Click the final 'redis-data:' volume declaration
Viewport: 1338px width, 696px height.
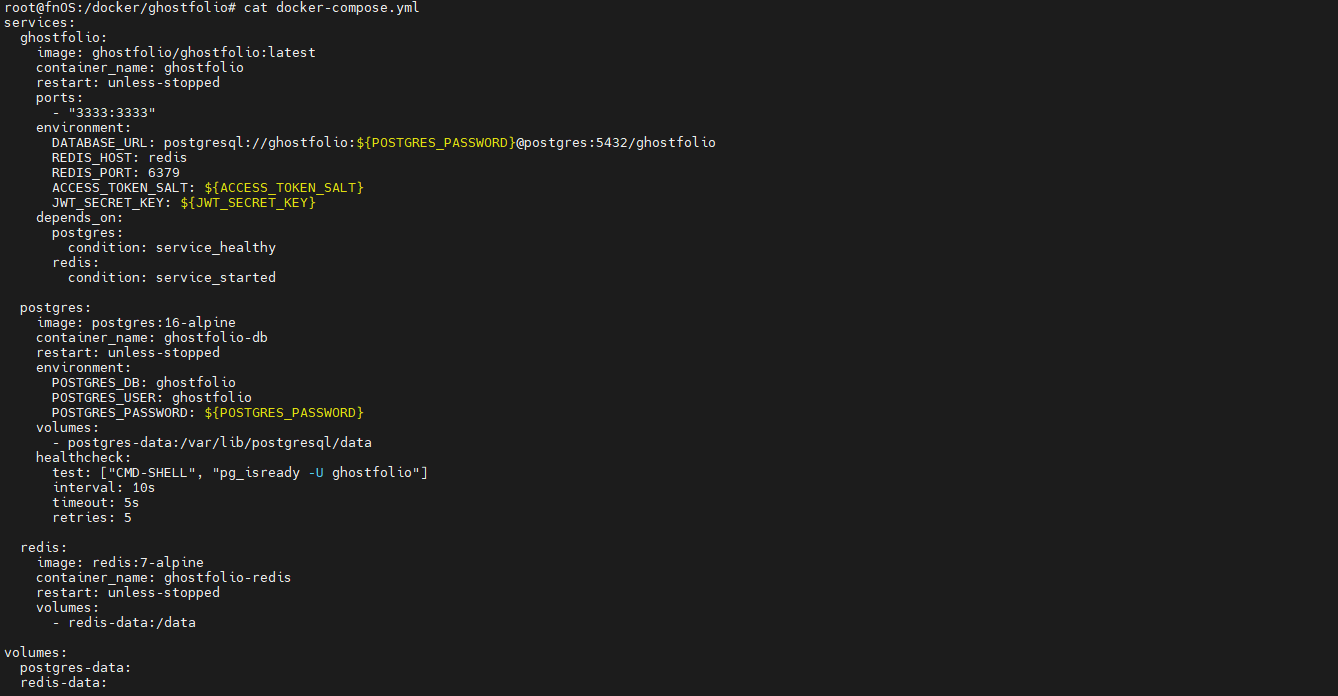coord(64,683)
